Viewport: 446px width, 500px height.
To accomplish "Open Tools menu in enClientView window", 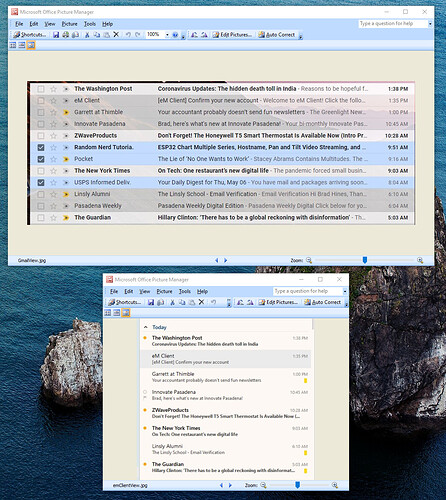I will point(184,291).
